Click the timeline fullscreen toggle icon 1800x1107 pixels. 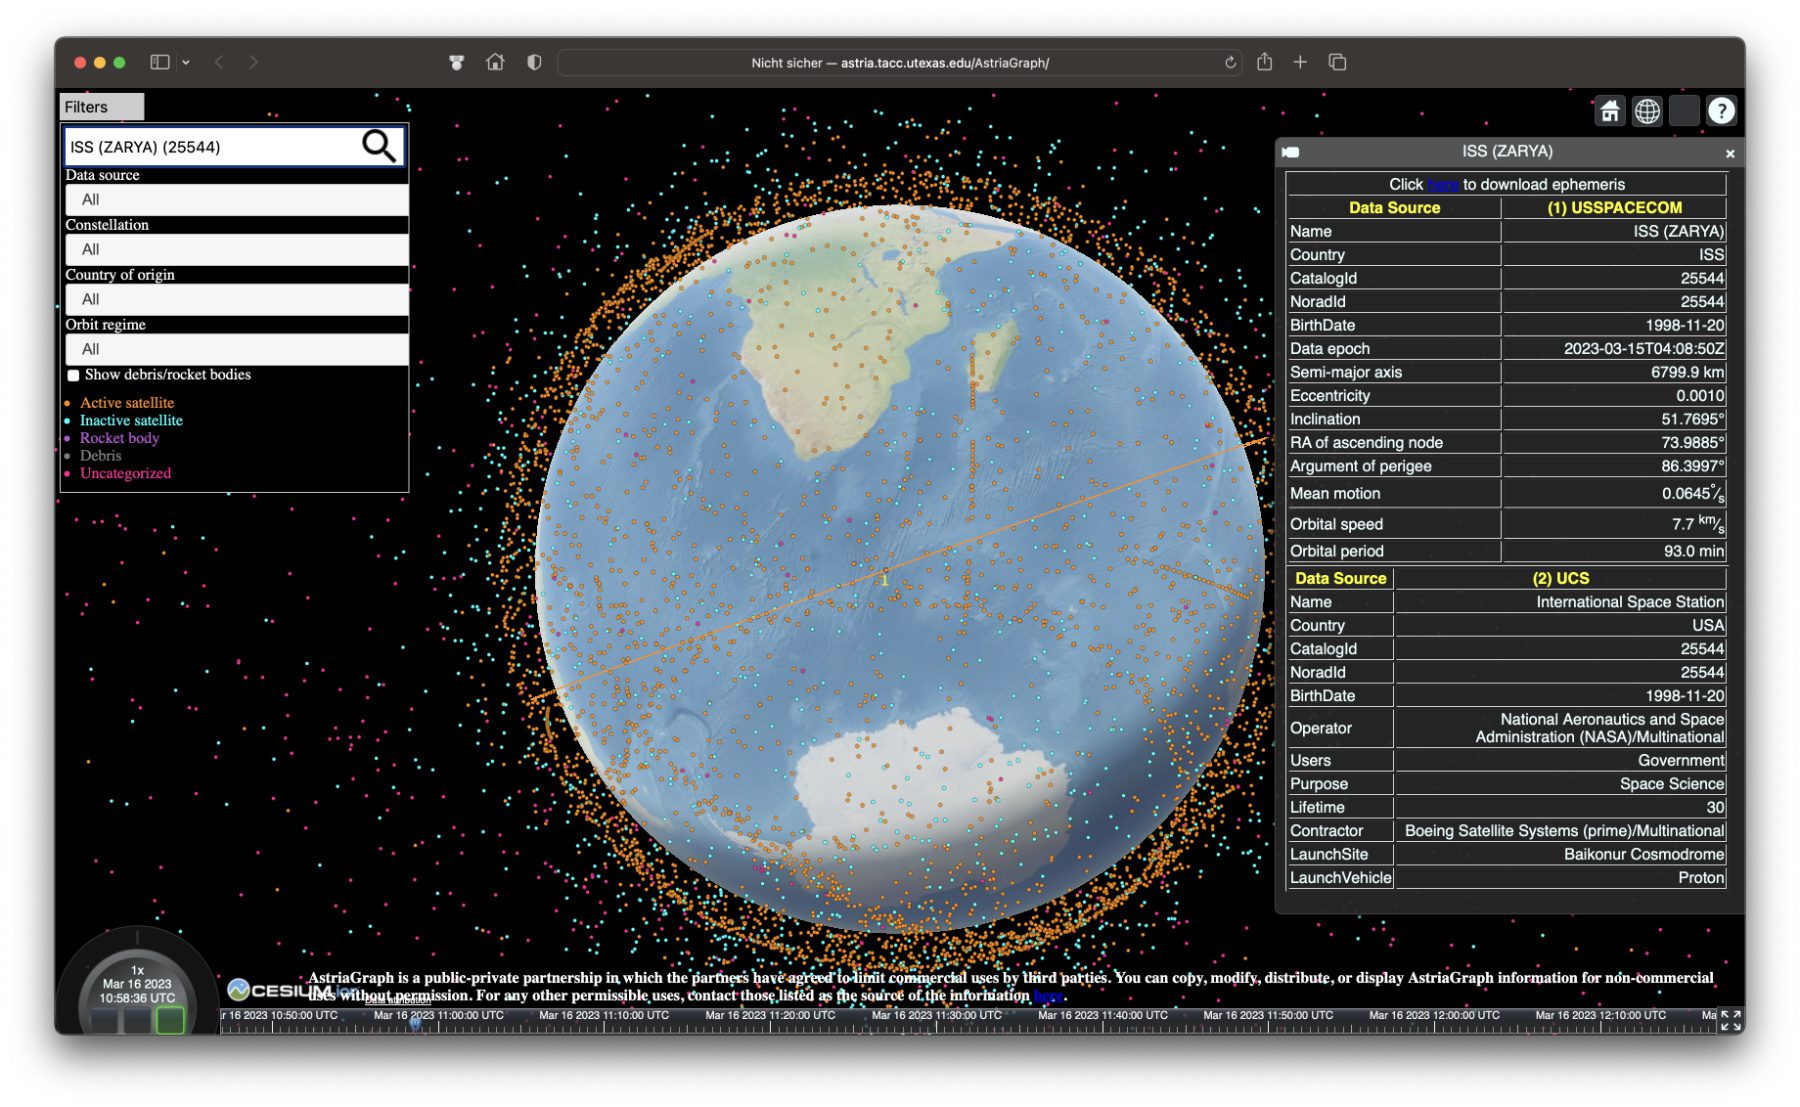[1731, 1020]
